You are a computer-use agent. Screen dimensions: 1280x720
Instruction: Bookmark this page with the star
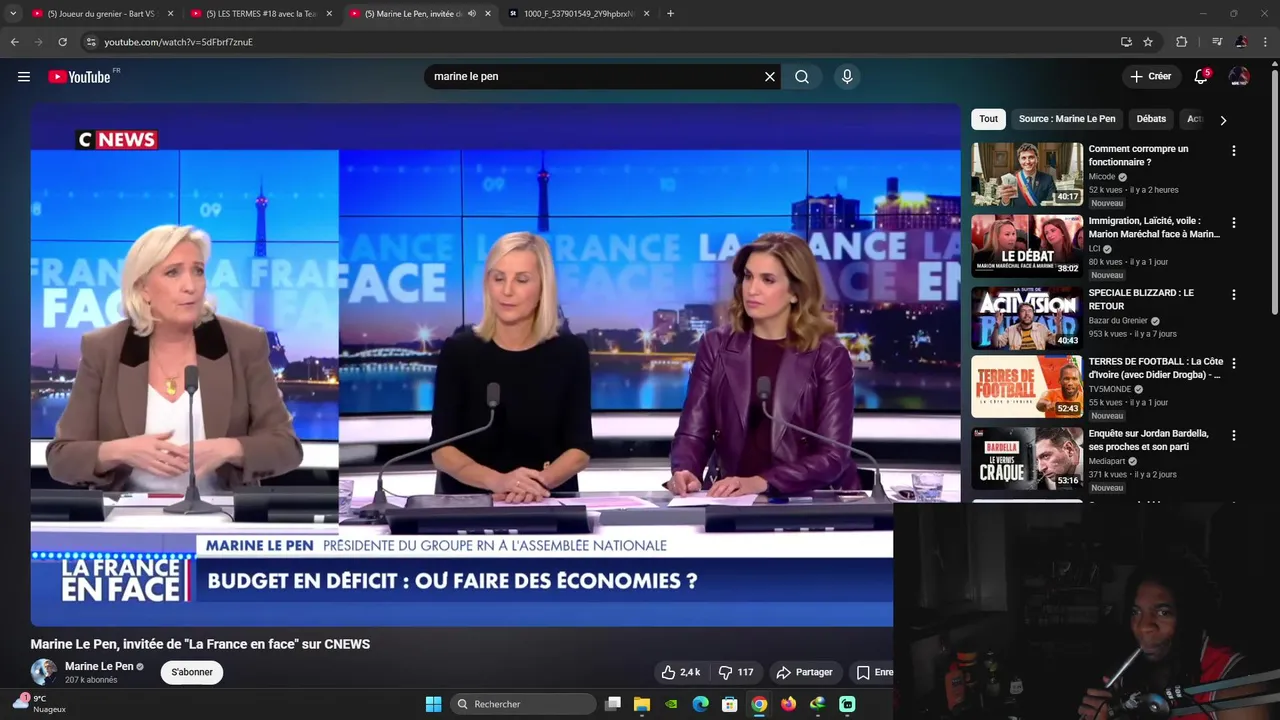(1148, 42)
